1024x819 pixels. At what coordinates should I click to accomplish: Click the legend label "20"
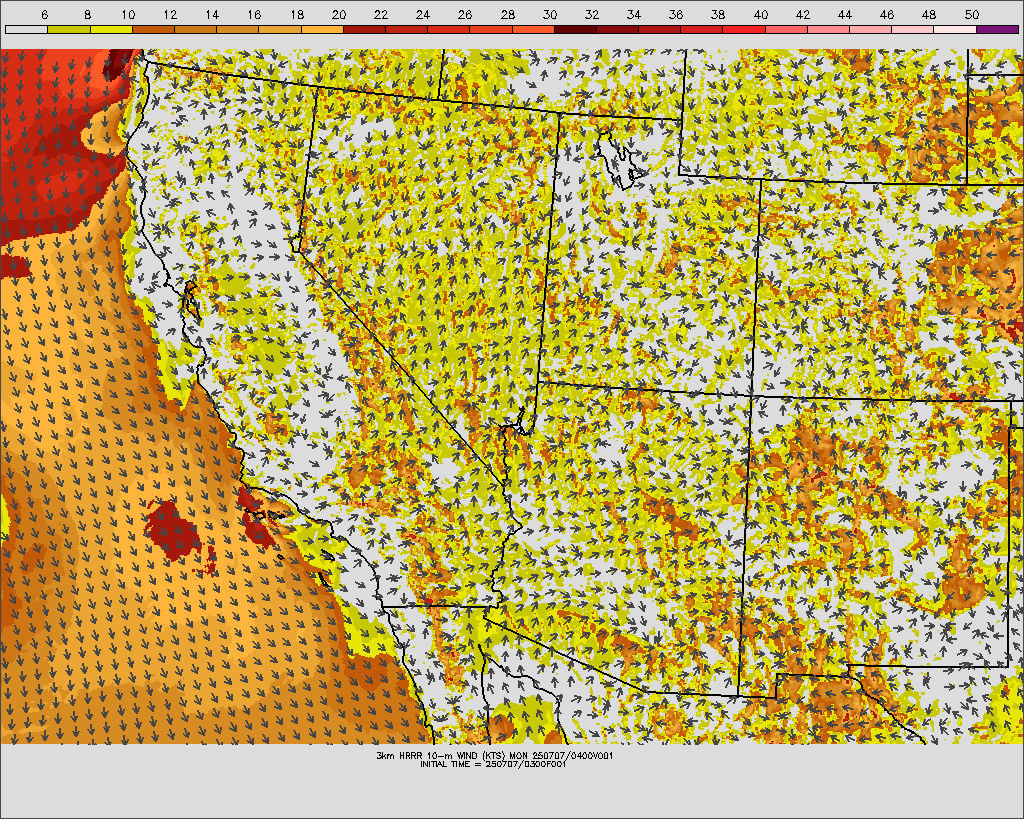(x=338, y=14)
